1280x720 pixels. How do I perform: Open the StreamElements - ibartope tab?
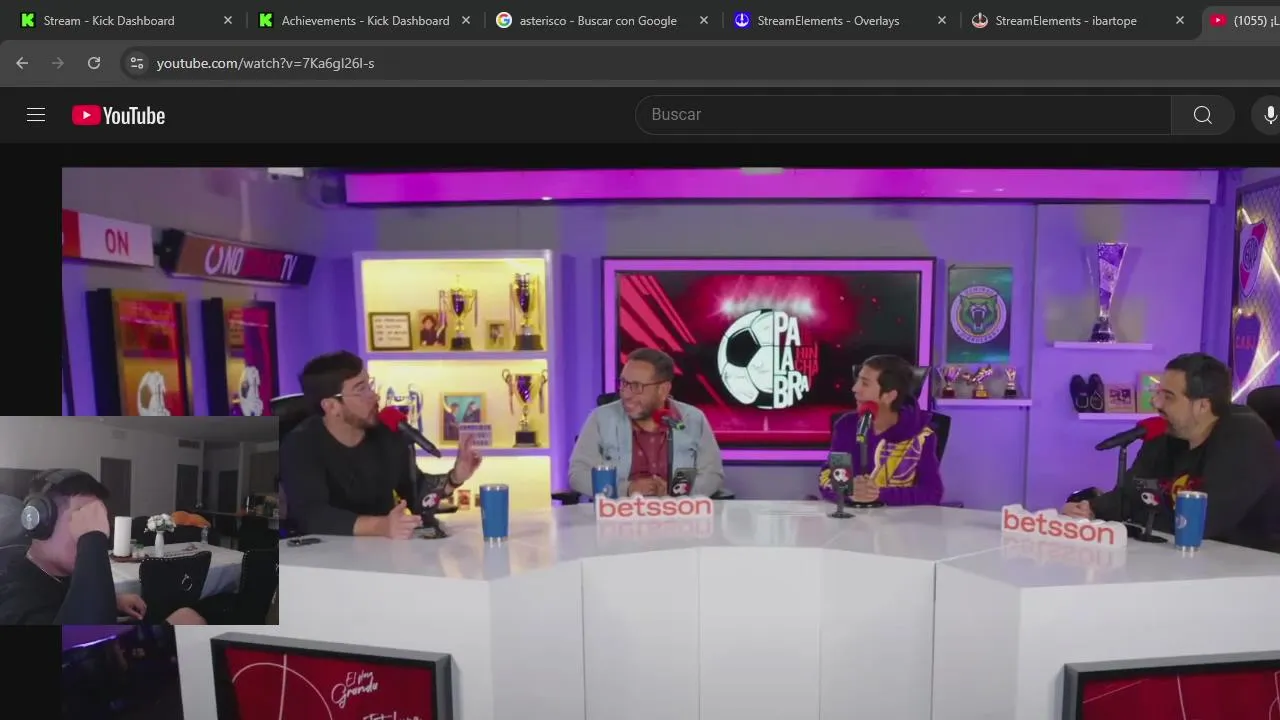(x=1066, y=20)
